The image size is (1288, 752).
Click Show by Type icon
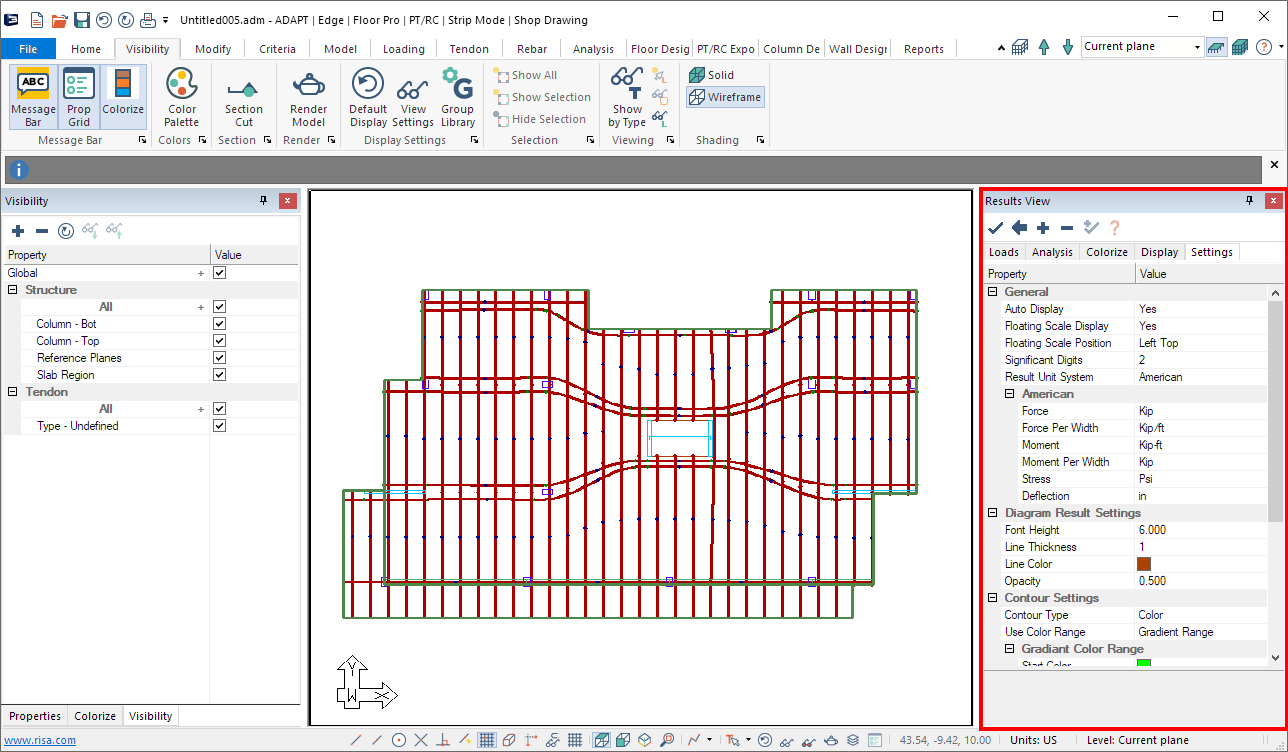(x=627, y=97)
